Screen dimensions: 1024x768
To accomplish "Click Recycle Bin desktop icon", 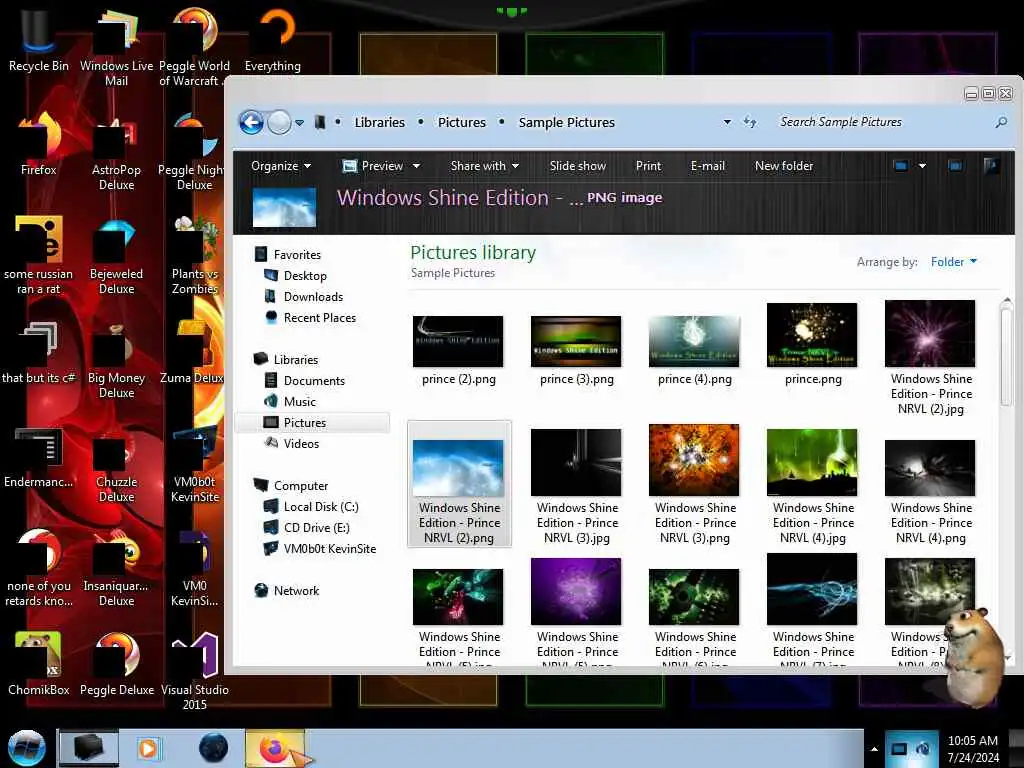I will [38, 40].
